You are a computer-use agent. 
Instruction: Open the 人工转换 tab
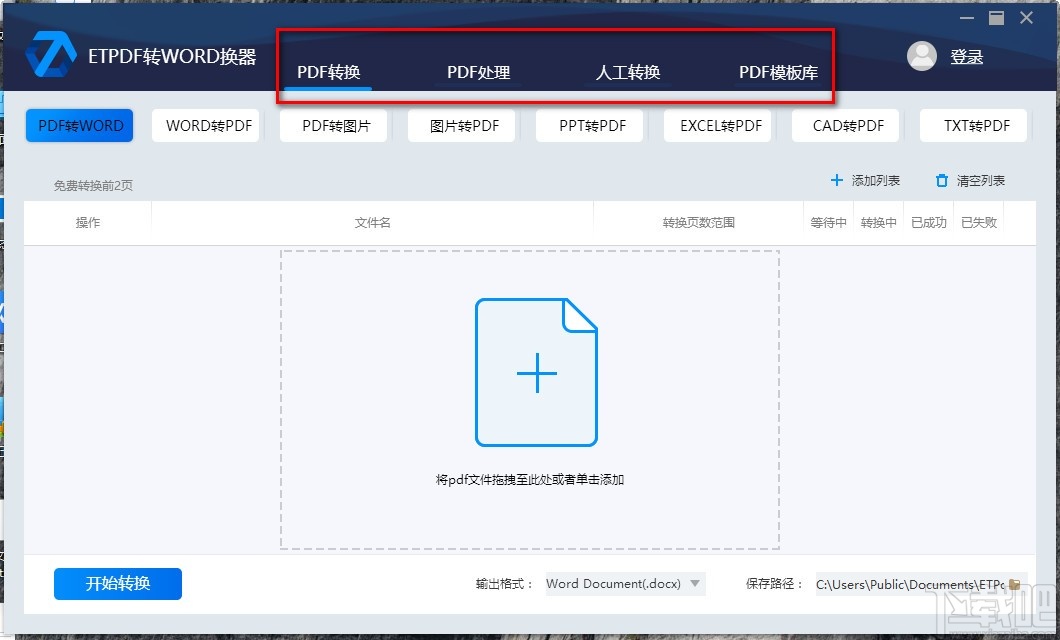628,72
